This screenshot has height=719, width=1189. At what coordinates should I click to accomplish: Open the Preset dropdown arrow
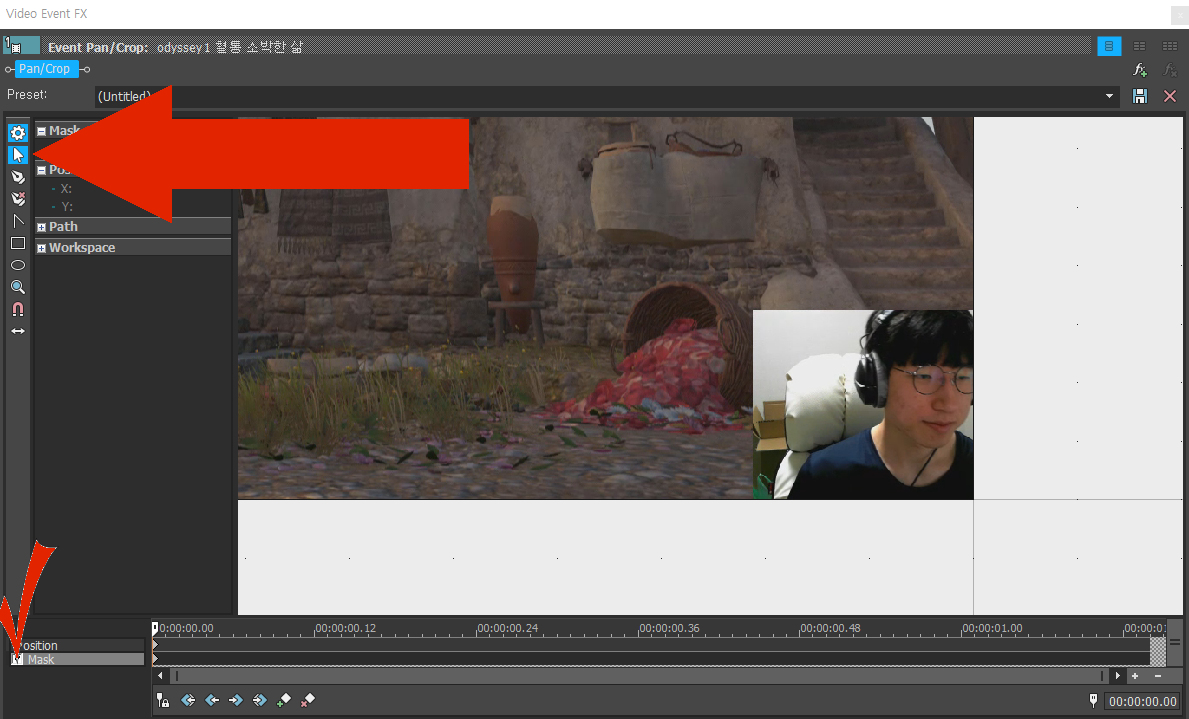1109,96
